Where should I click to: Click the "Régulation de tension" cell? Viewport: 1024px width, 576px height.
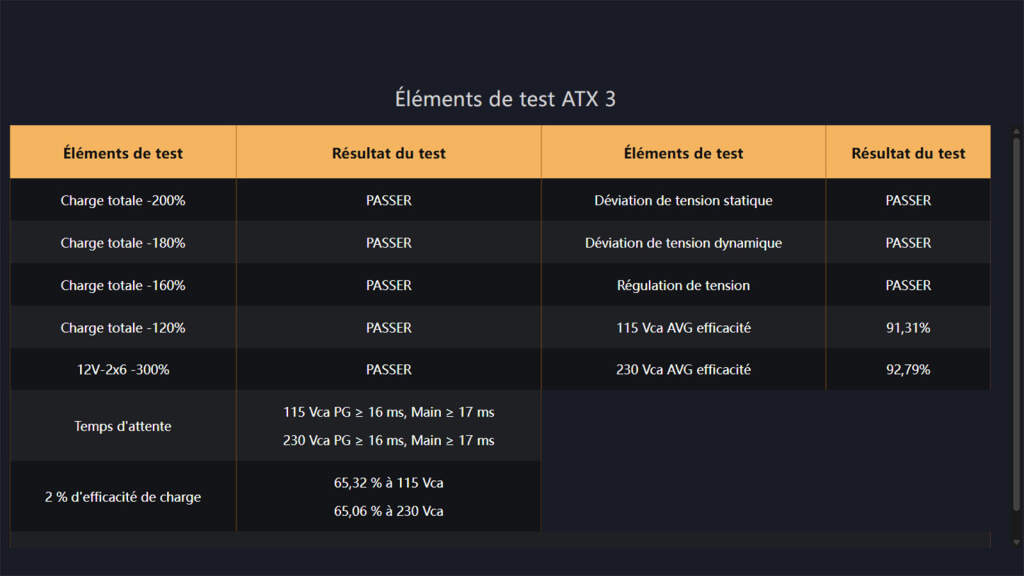coord(683,285)
